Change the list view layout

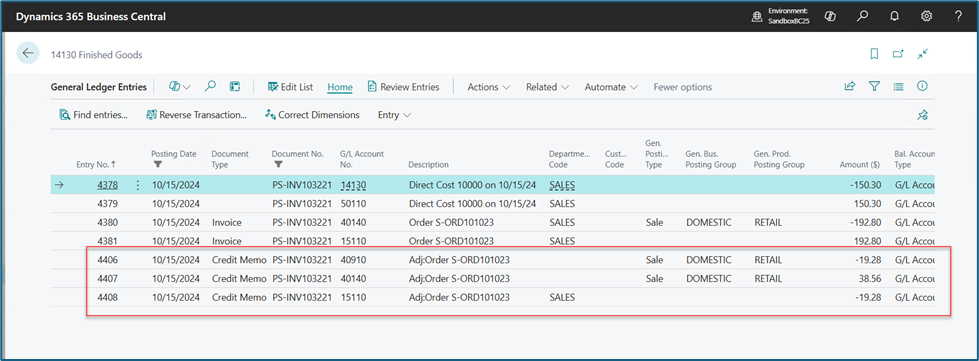(x=898, y=87)
